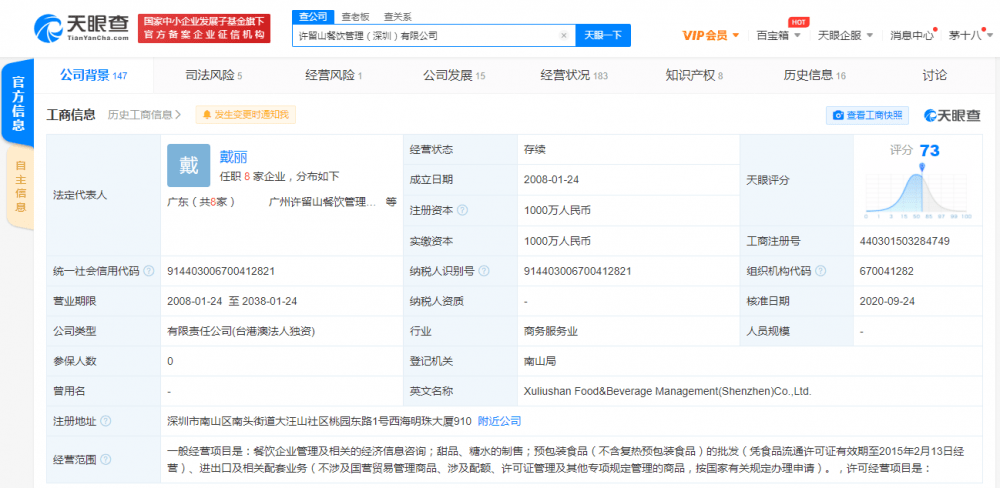Screen dimensions: 1000x488
Task: Switch to 知识产权 tab
Action: (694, 76)
